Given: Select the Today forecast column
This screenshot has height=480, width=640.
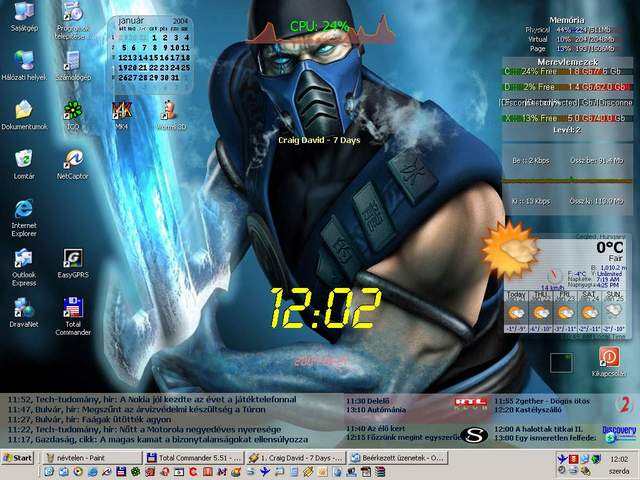Looking at the screenshot, I should [516, 311].
